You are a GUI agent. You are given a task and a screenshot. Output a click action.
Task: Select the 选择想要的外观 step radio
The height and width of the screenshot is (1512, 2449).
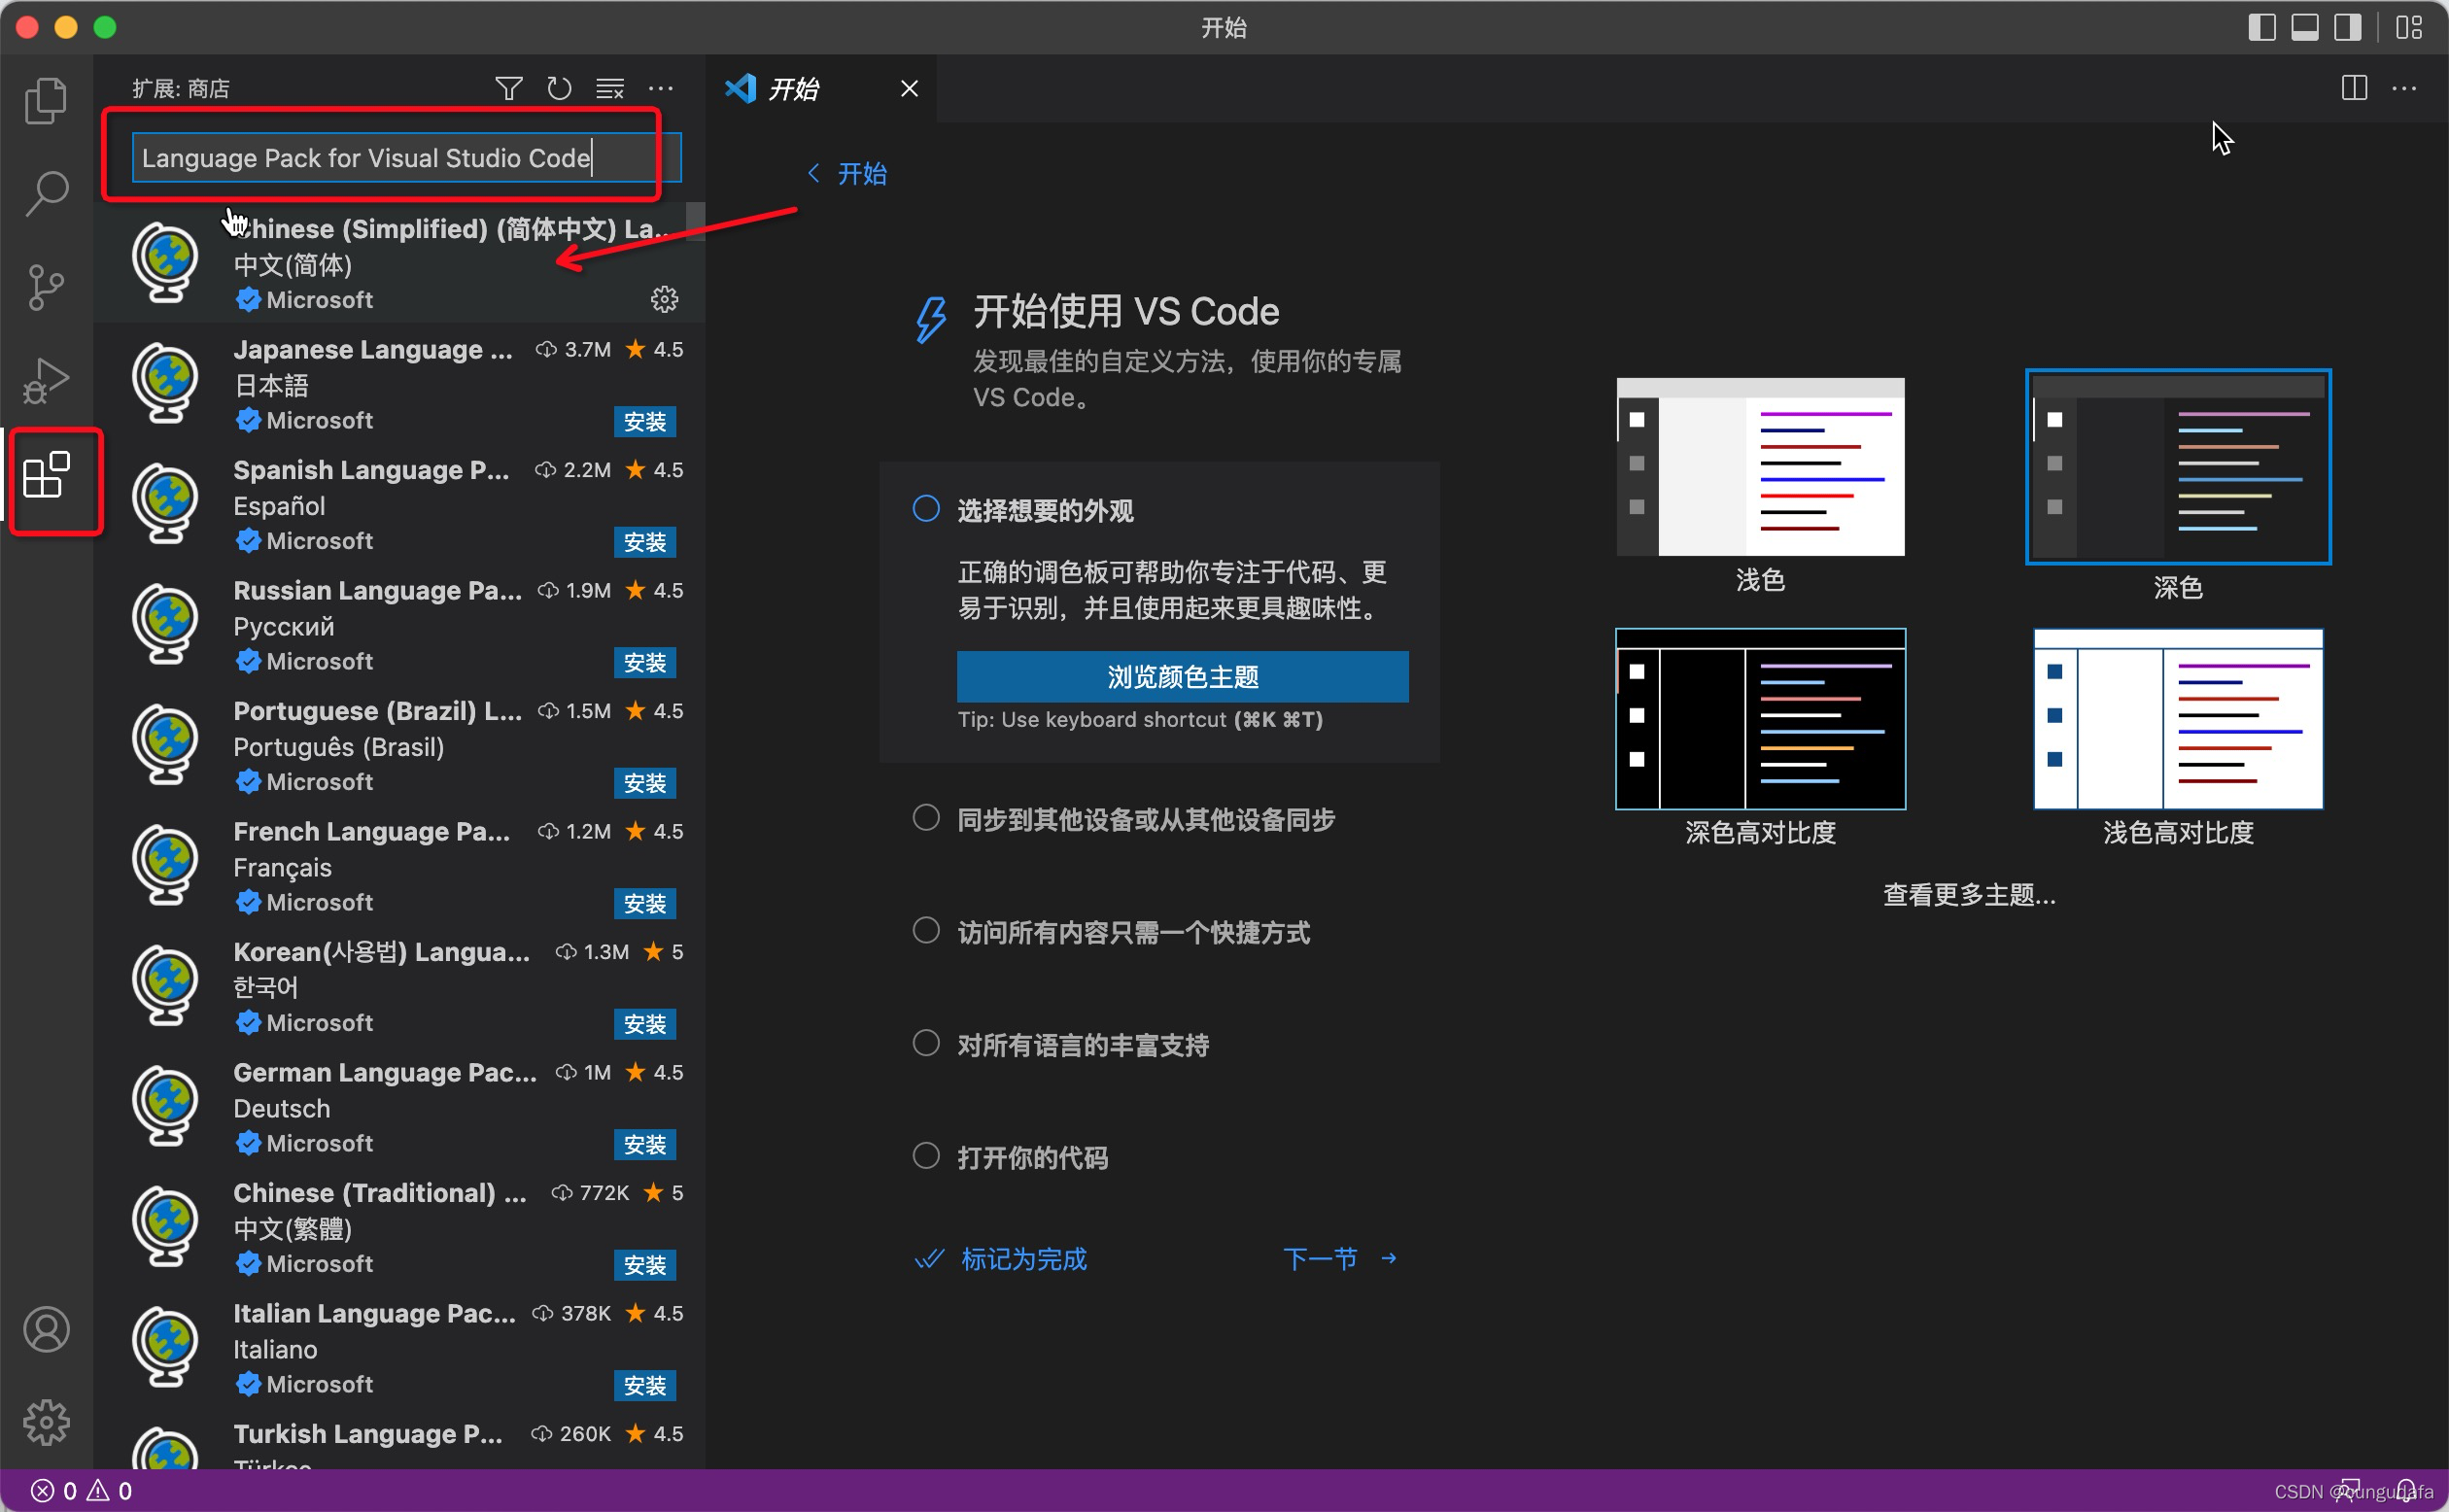click(926, 509)
